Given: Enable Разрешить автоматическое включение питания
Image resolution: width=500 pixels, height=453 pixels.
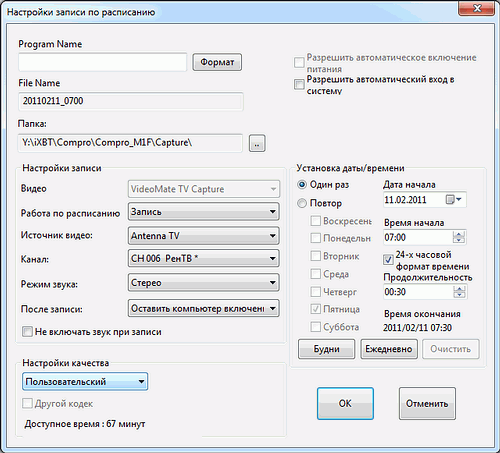Looking at the screenshot, I should pyautogui.click(x=299, y=62).
